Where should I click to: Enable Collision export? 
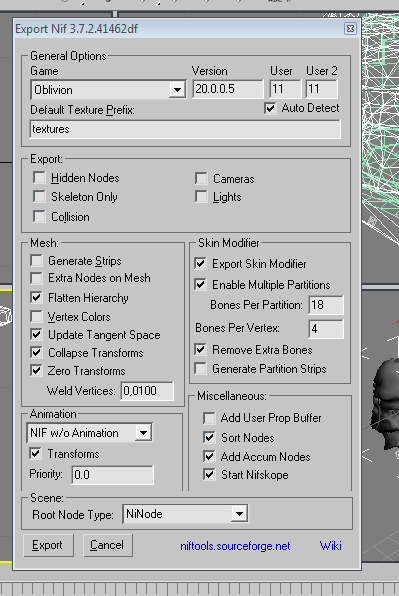tap(39, 216)
